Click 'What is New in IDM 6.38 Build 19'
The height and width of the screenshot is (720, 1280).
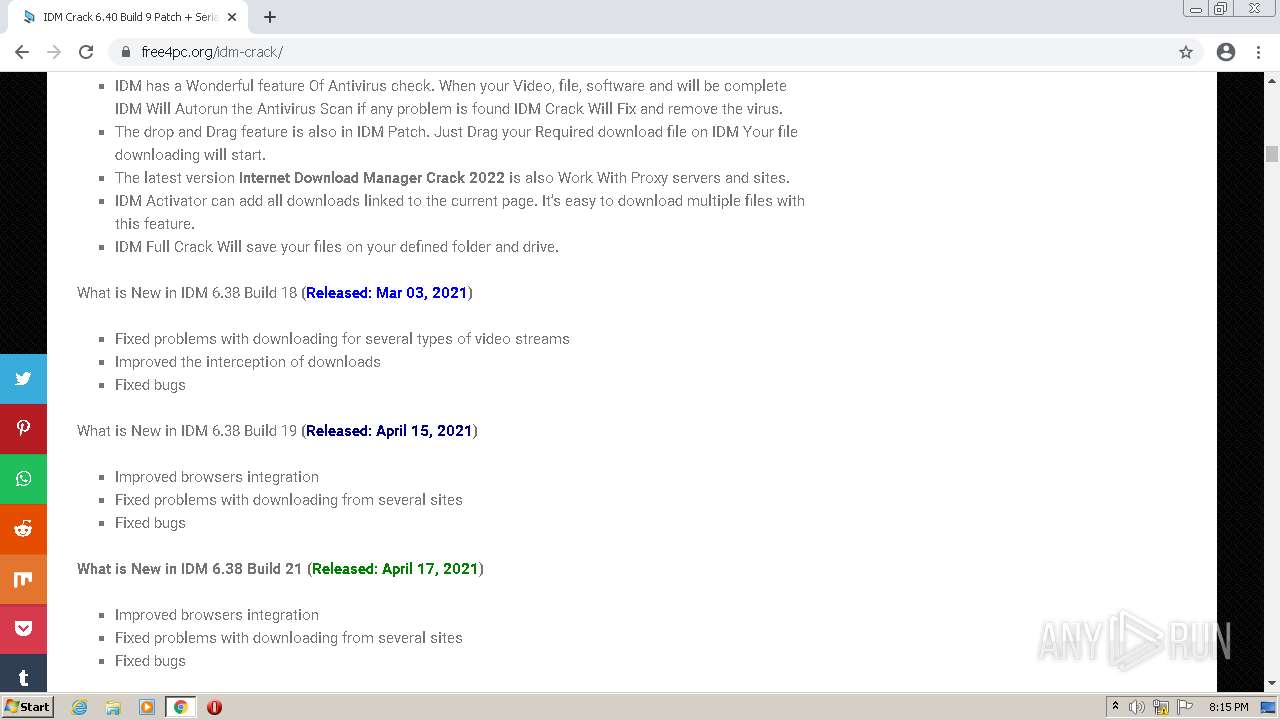click(x=187, y=431)
